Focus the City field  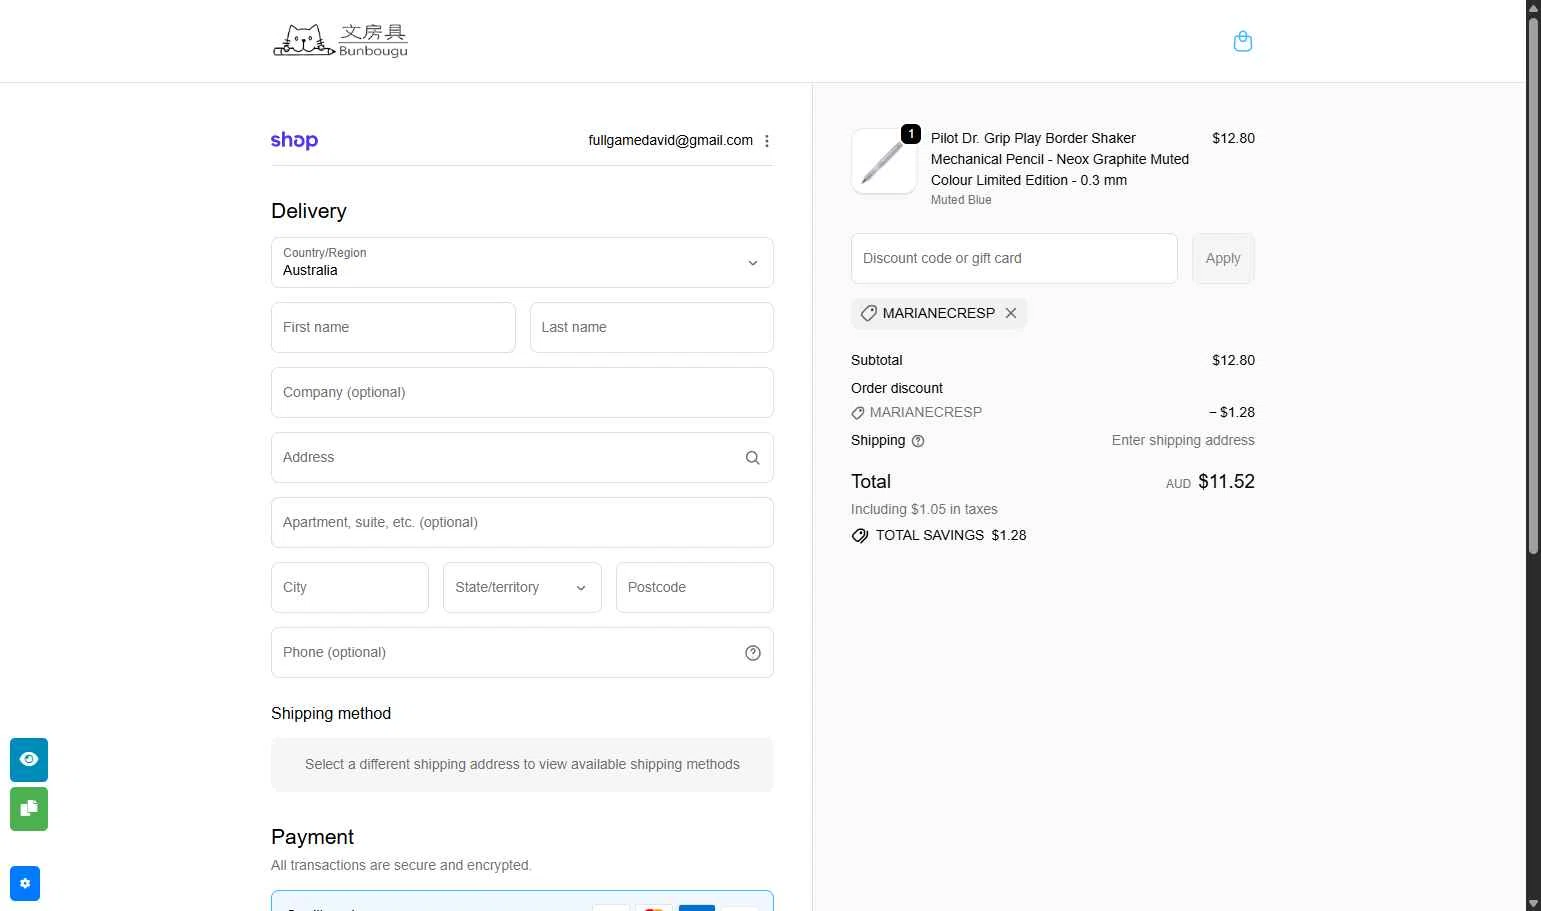coord(350,588)
